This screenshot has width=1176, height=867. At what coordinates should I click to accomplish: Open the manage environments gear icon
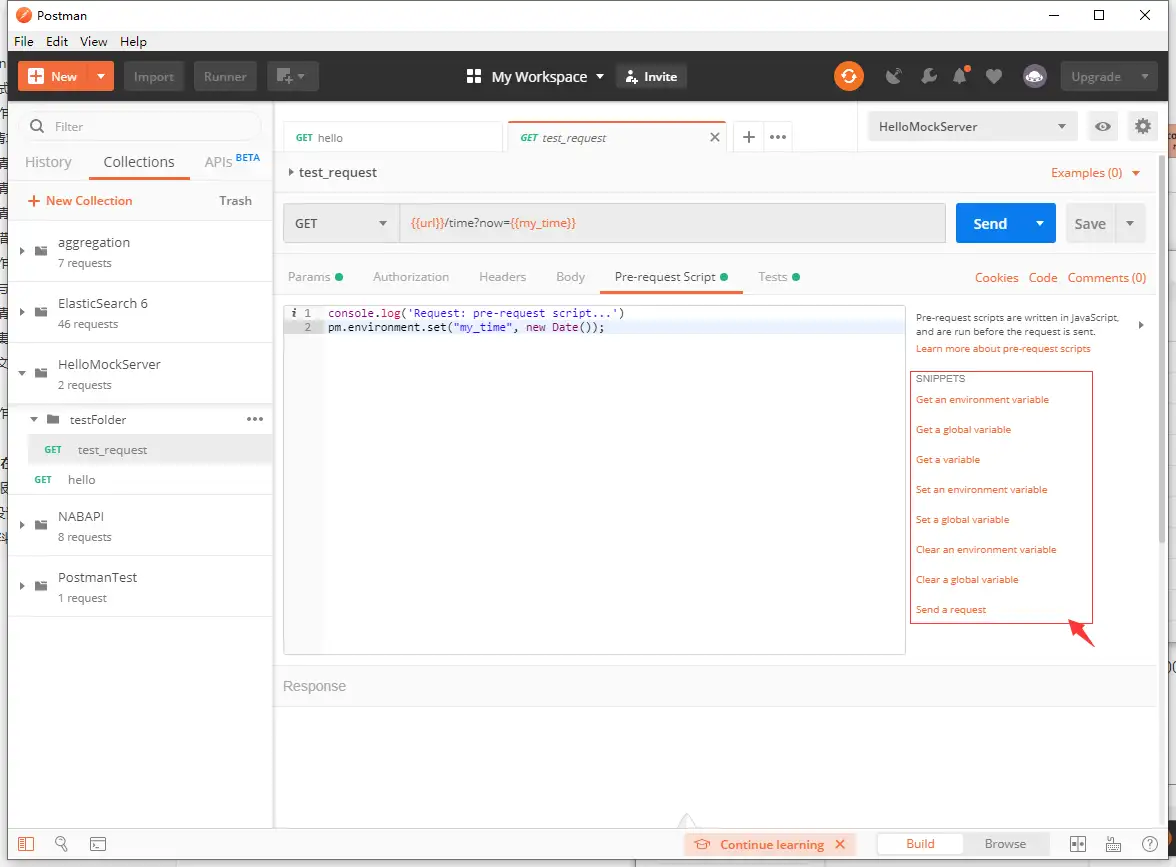pos(1142,127)
